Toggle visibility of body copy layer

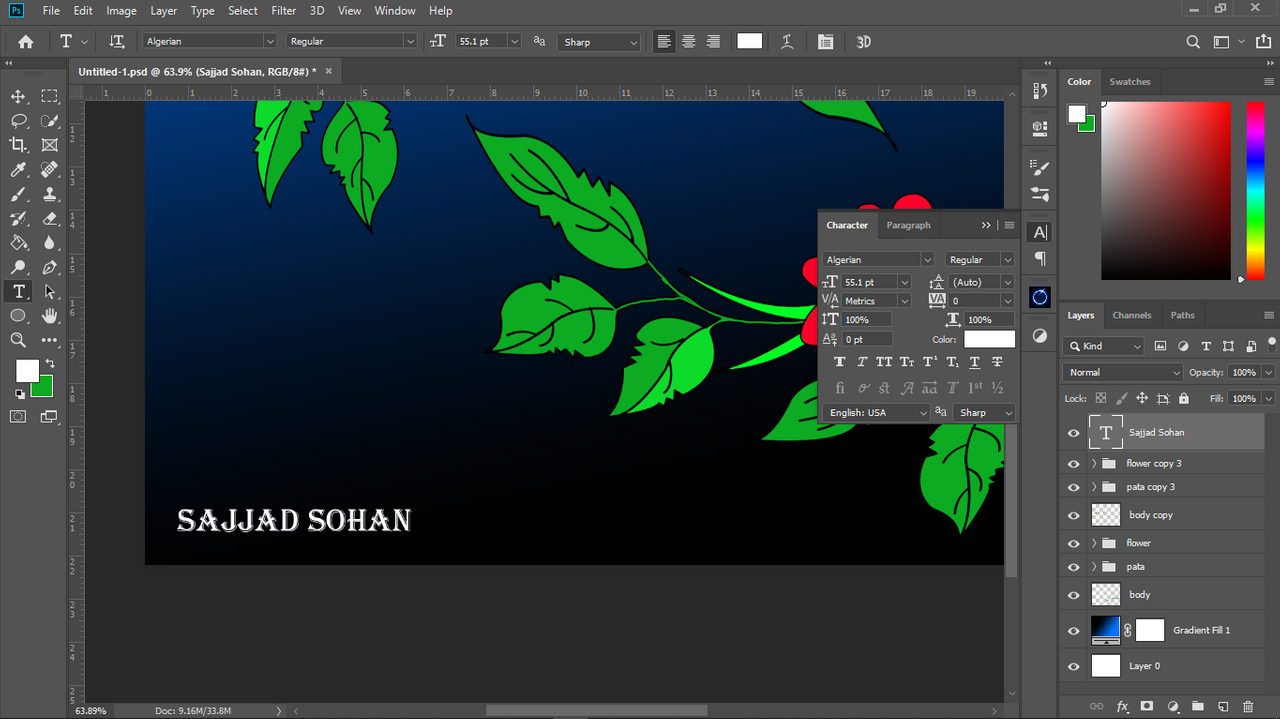pos(1074,516)
